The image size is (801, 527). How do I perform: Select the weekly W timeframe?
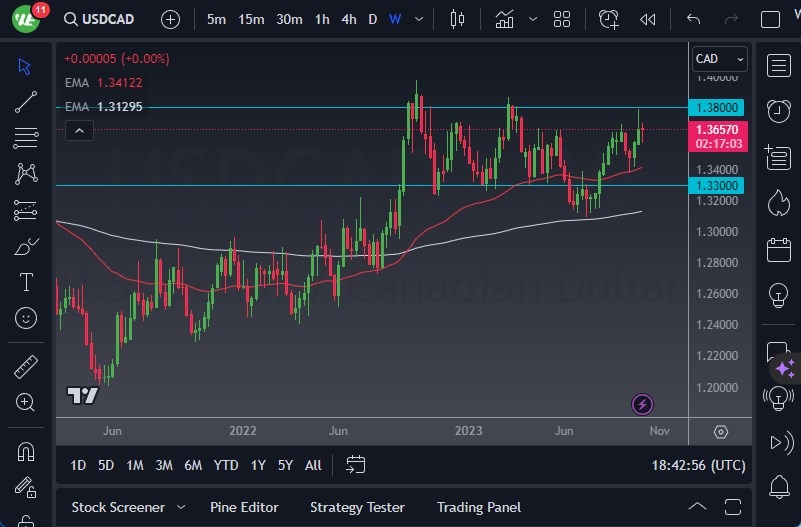pos(395,19)
